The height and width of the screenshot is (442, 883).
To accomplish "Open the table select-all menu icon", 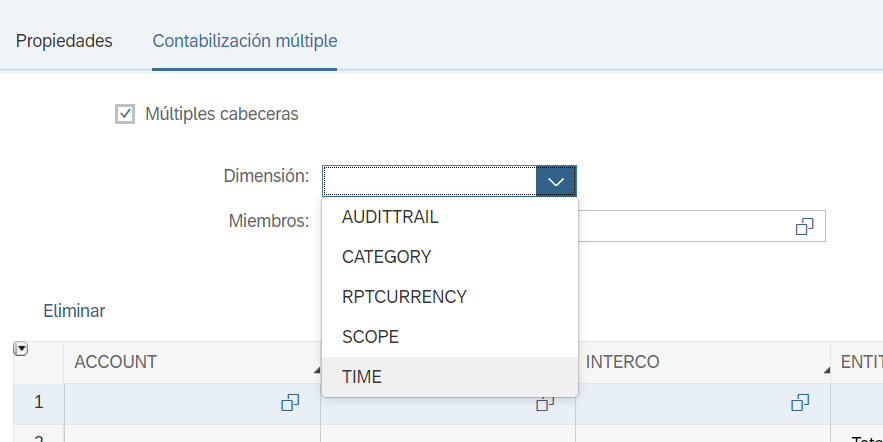I will (x=20, y=349).
